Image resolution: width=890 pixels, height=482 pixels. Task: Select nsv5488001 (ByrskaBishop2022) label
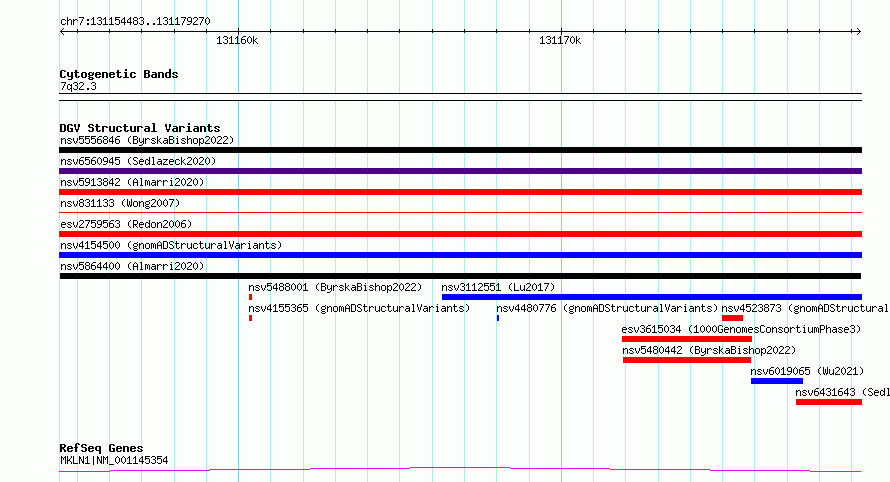pyautogui.click(x=335, y=287)
